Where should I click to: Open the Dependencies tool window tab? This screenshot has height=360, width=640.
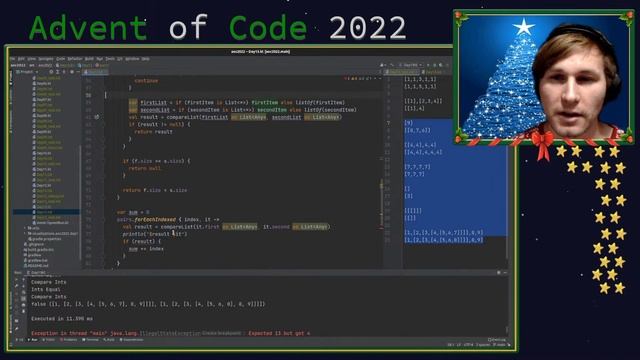[131, 340]
